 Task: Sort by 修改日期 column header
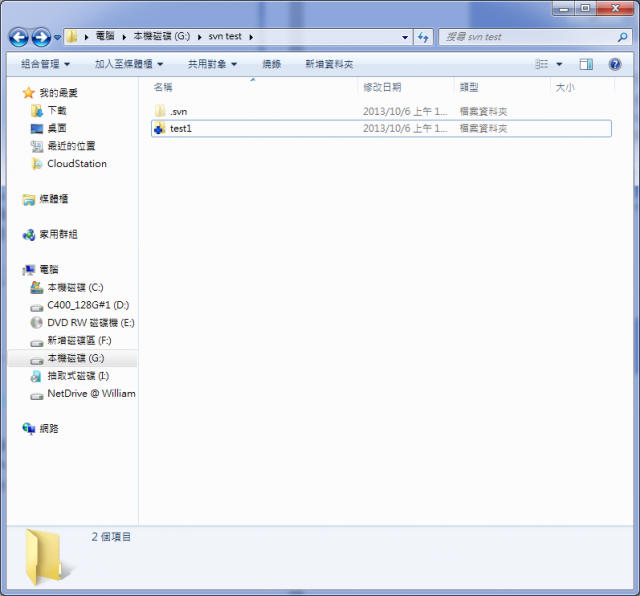pos(382,87)
